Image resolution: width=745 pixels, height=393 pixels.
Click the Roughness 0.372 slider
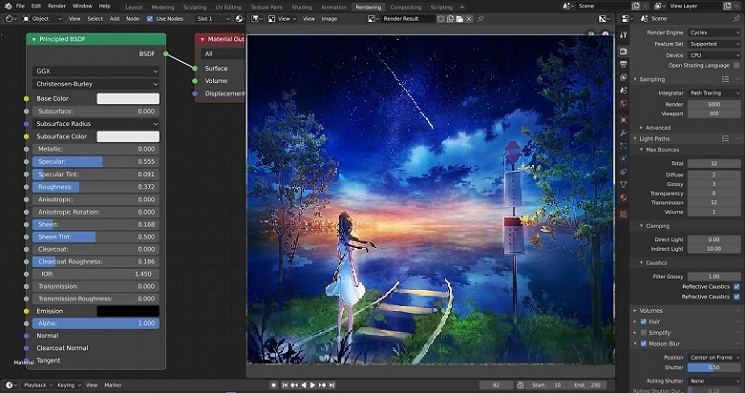(x=96, y=187)
